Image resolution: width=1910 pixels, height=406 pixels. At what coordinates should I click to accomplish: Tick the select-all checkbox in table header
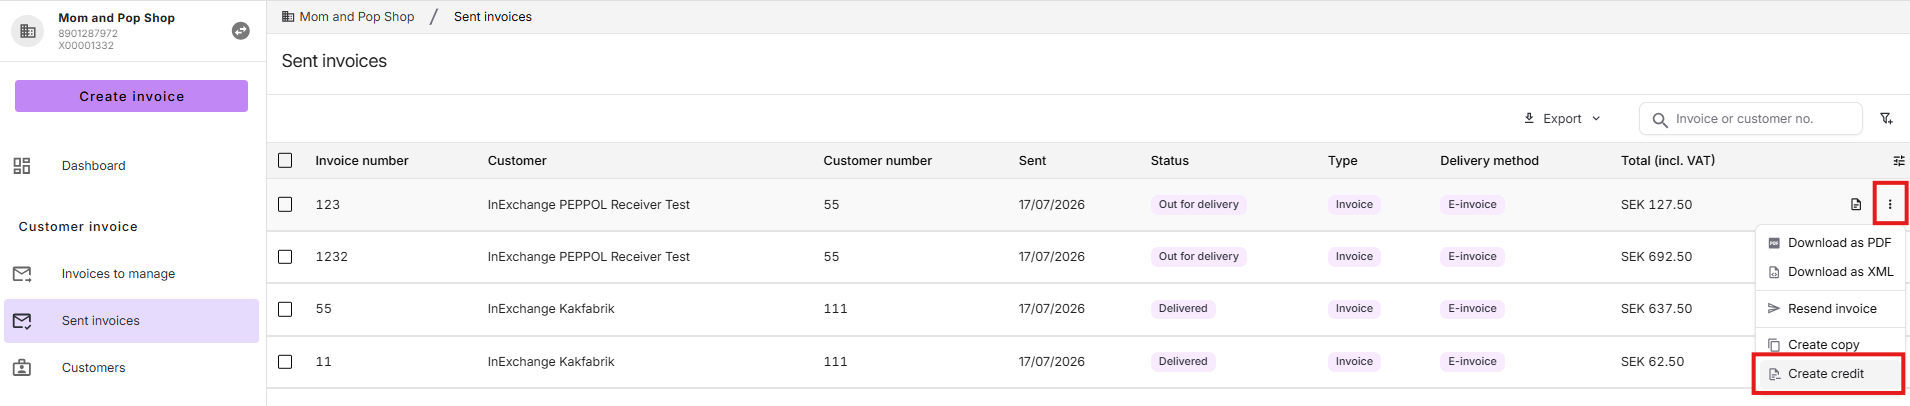285,160
